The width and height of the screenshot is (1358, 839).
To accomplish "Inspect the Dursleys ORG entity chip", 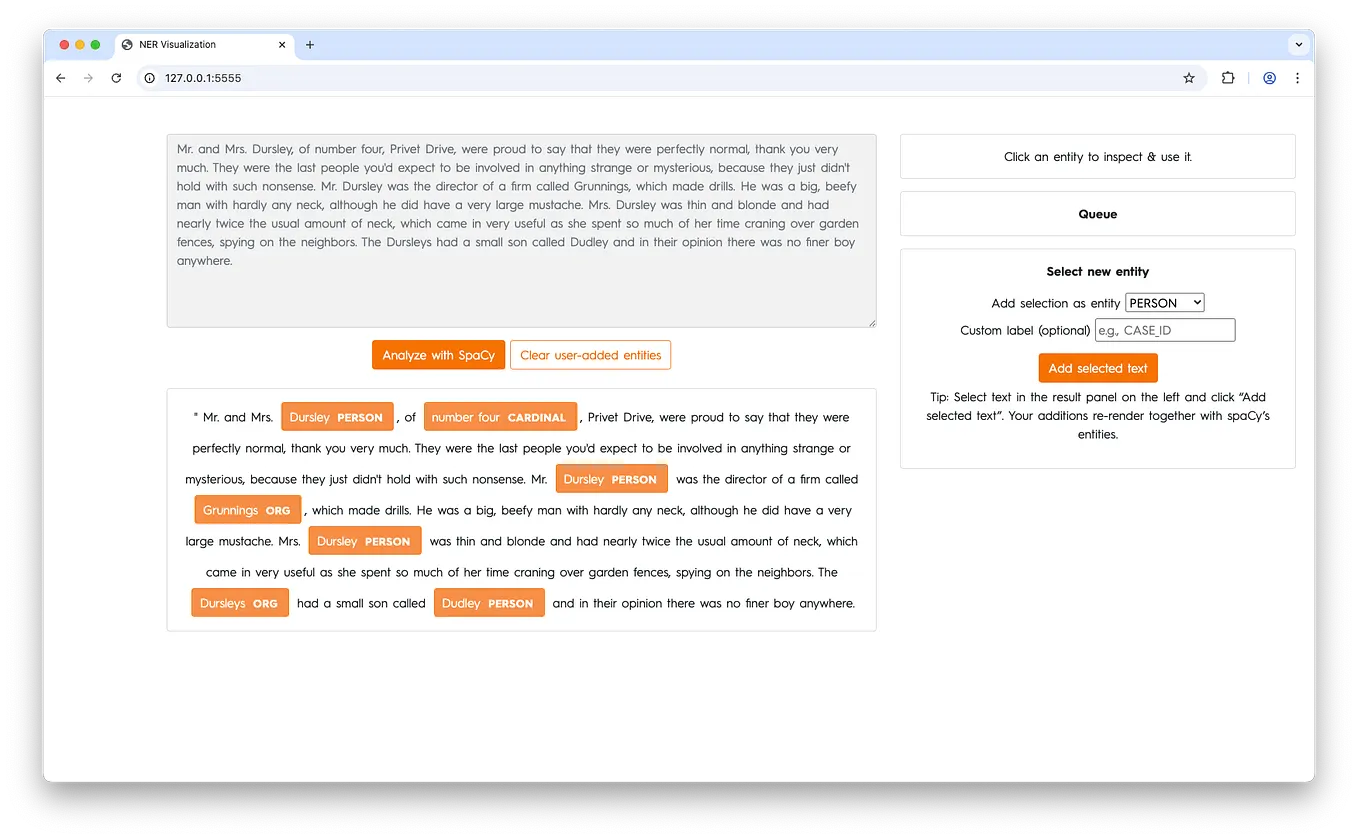I will point(239,602).
